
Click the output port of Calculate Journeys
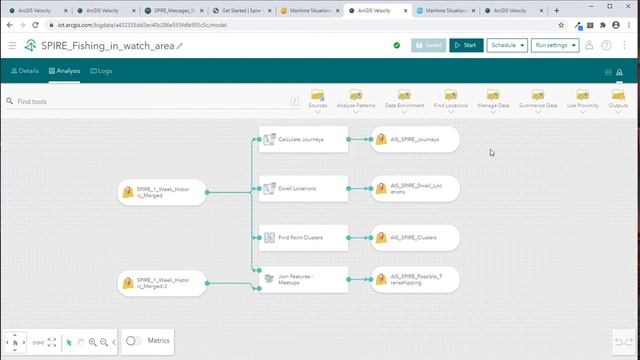coord(349,139)
